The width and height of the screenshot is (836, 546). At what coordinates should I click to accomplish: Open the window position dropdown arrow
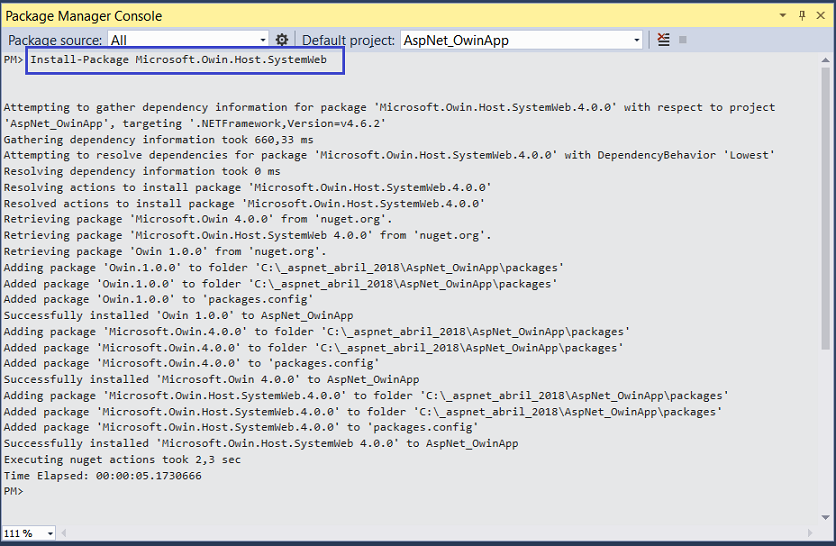point(783,15)
